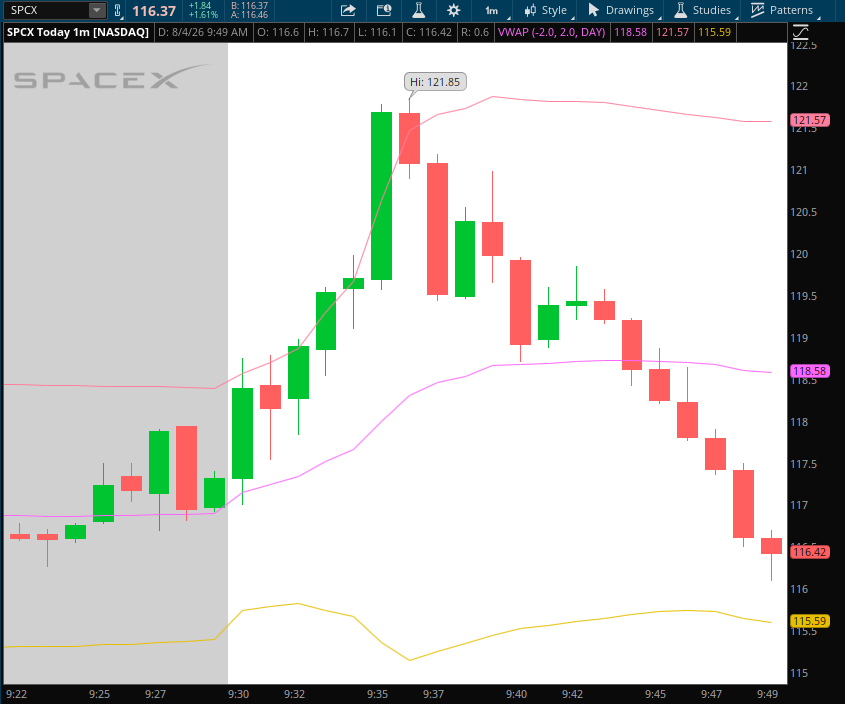Click the date field D: 8/4/26 9:49 AM

(203, 32)
